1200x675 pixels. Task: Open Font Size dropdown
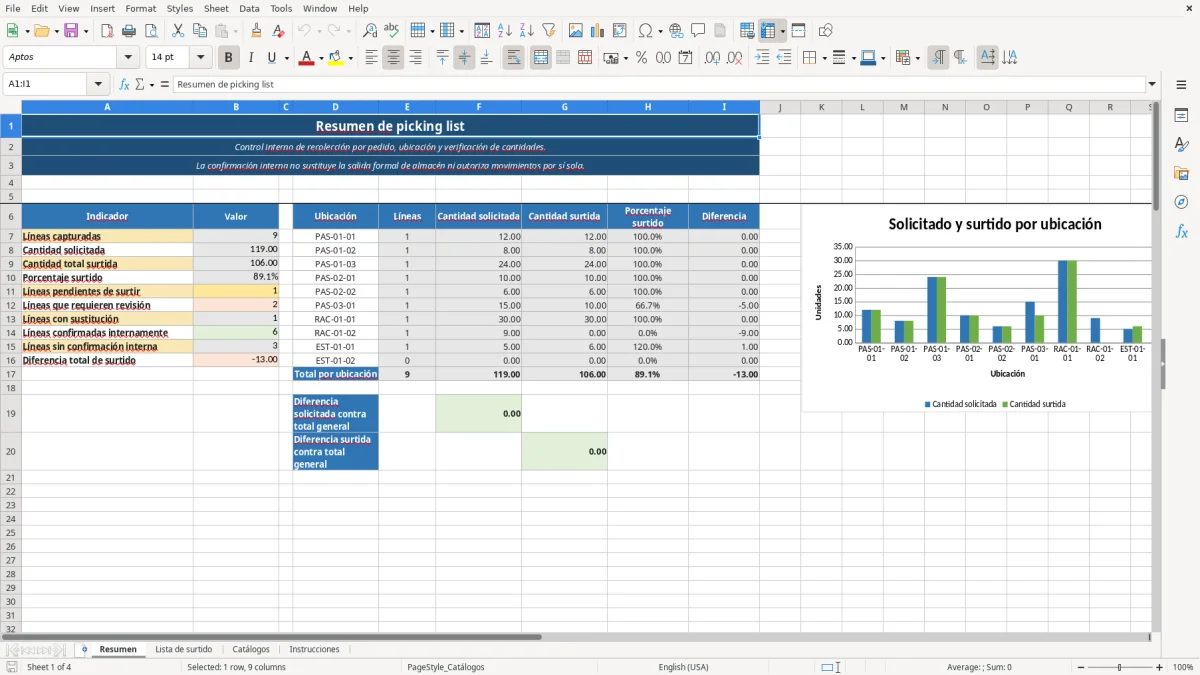pyautogui.click(x=201, y=58)
